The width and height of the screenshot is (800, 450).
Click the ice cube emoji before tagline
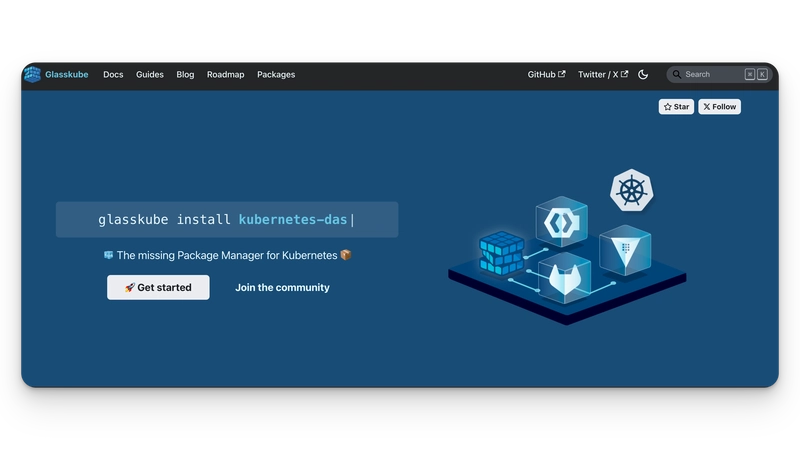point(109,255)
